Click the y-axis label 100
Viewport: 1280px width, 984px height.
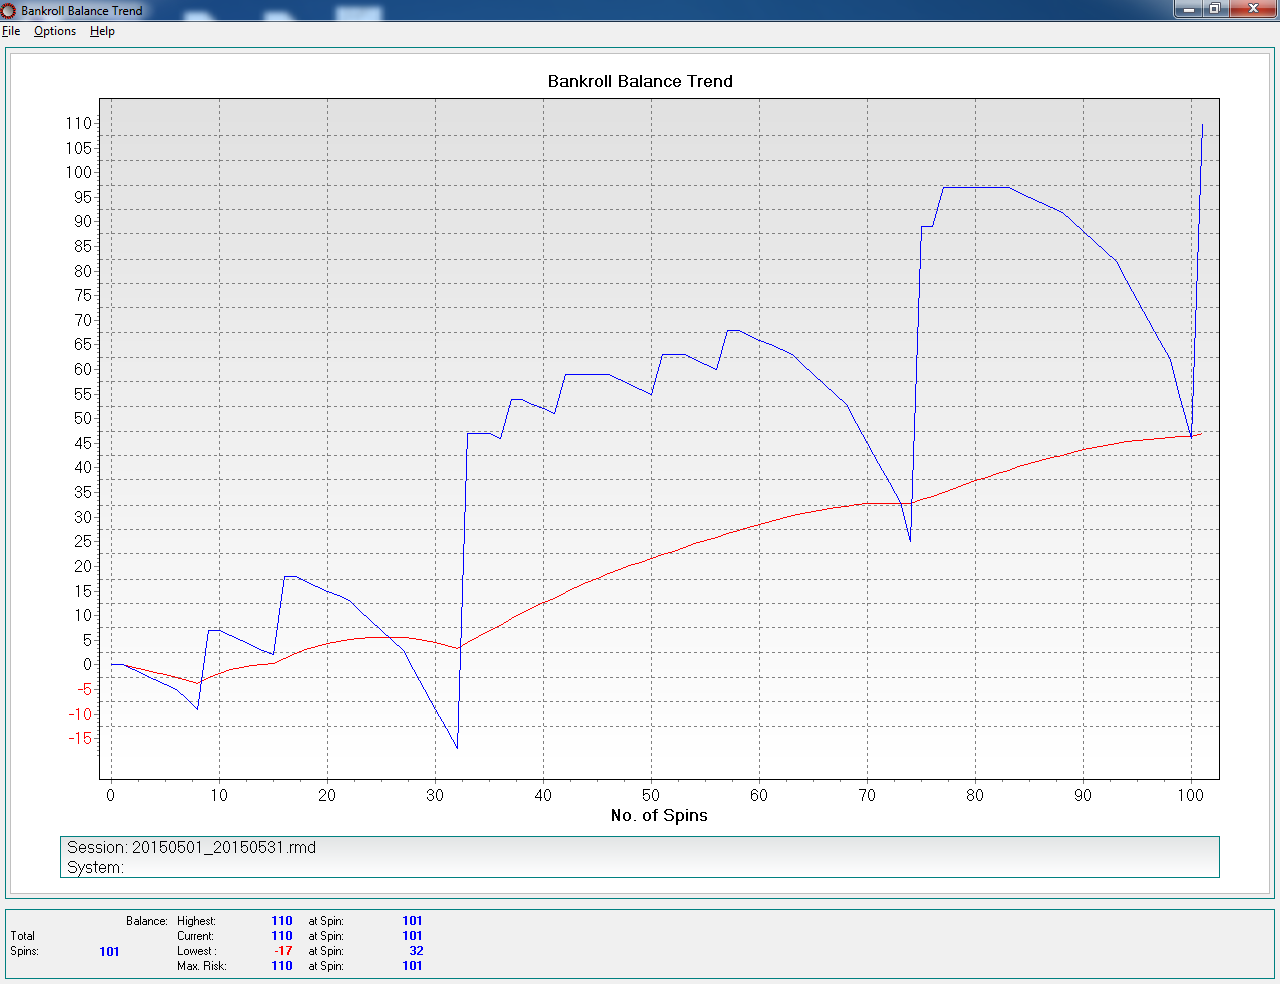point(78,172)
